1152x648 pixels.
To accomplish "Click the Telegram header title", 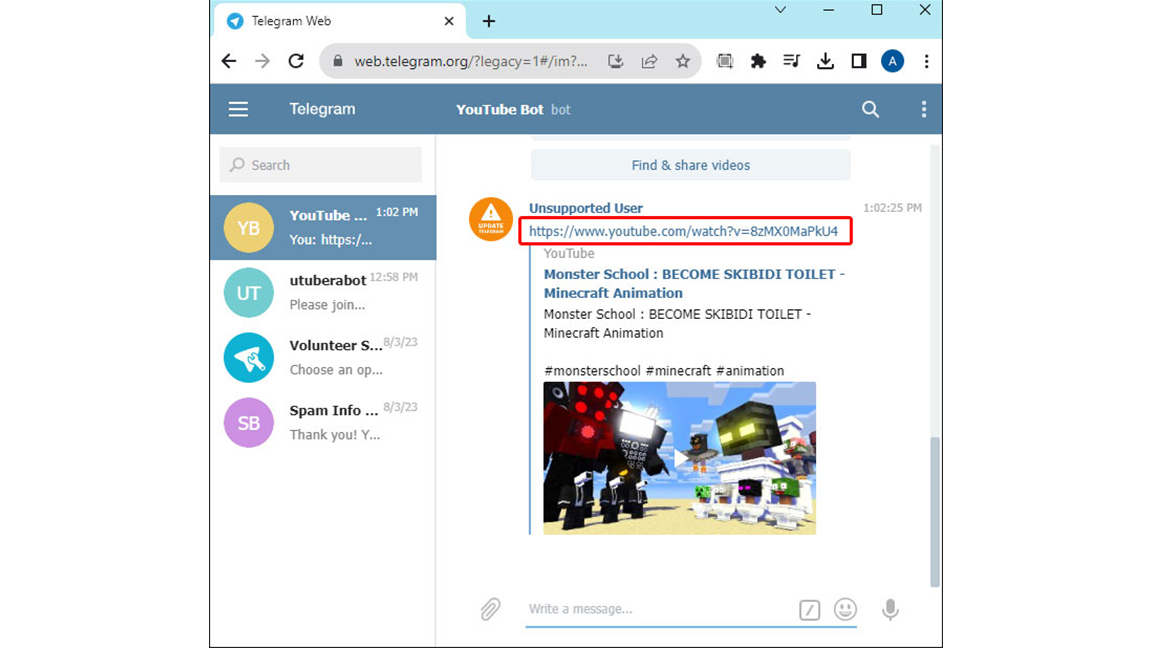I will (x=322, y=109).
